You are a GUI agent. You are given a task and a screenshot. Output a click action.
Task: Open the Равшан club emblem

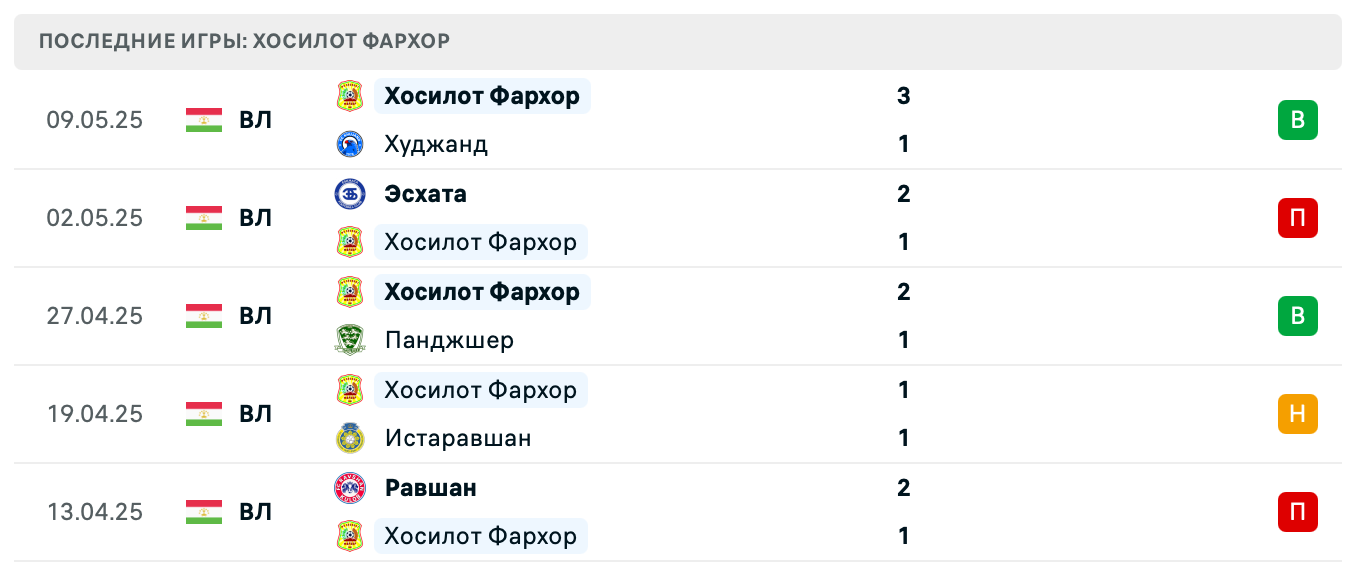coord(350,488)
